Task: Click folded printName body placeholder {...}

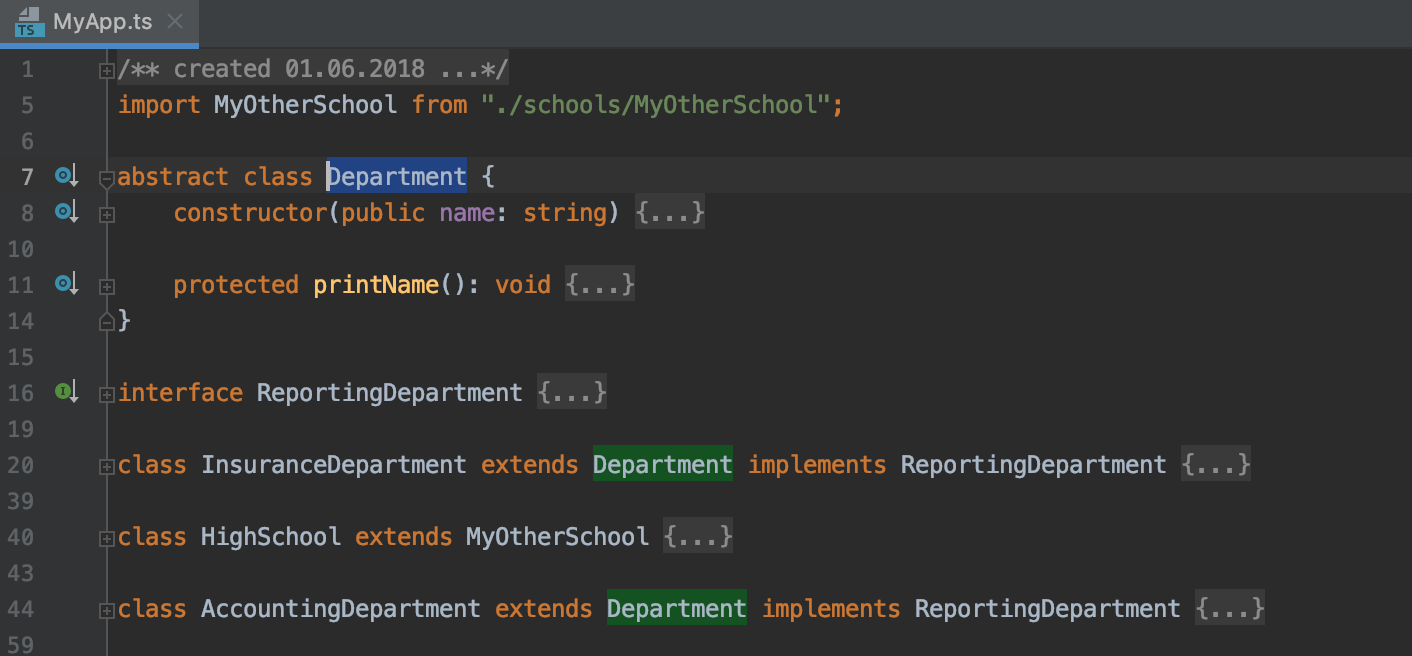Action: coord(600,285)
